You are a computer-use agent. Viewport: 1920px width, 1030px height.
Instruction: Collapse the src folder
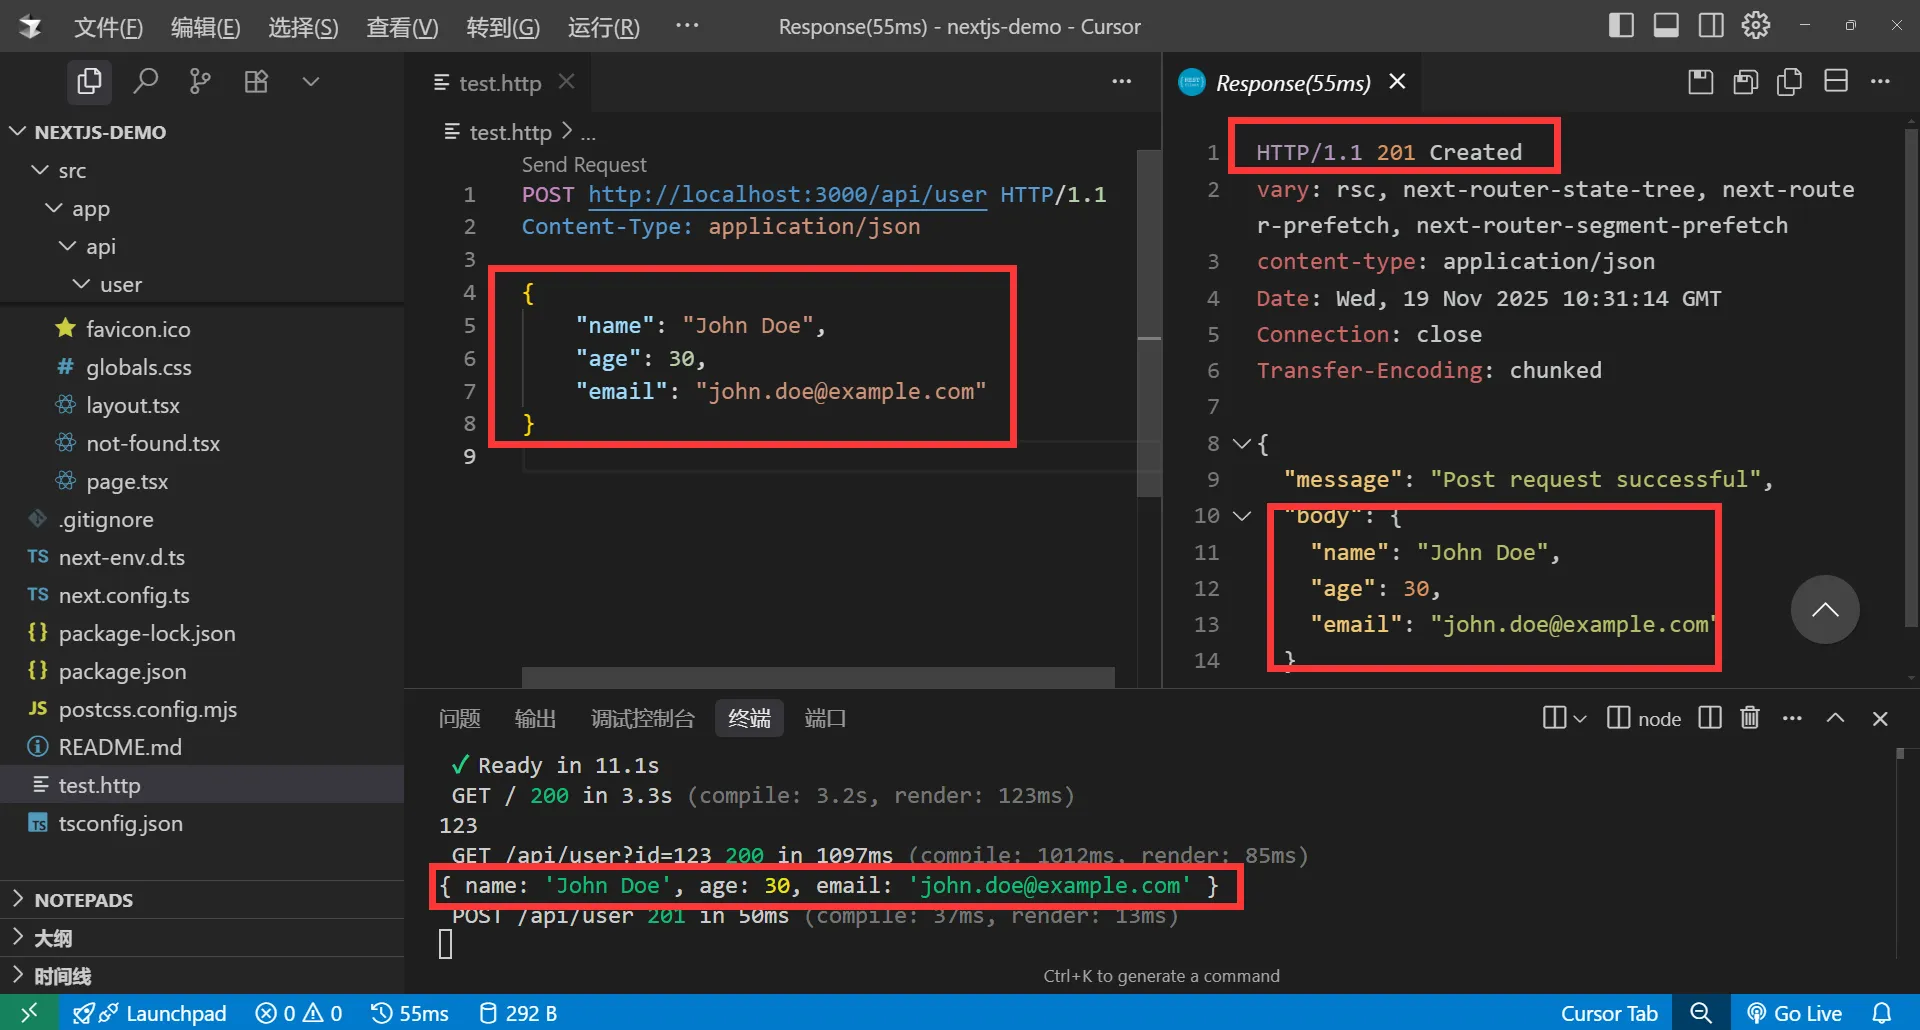coord(41,171)
